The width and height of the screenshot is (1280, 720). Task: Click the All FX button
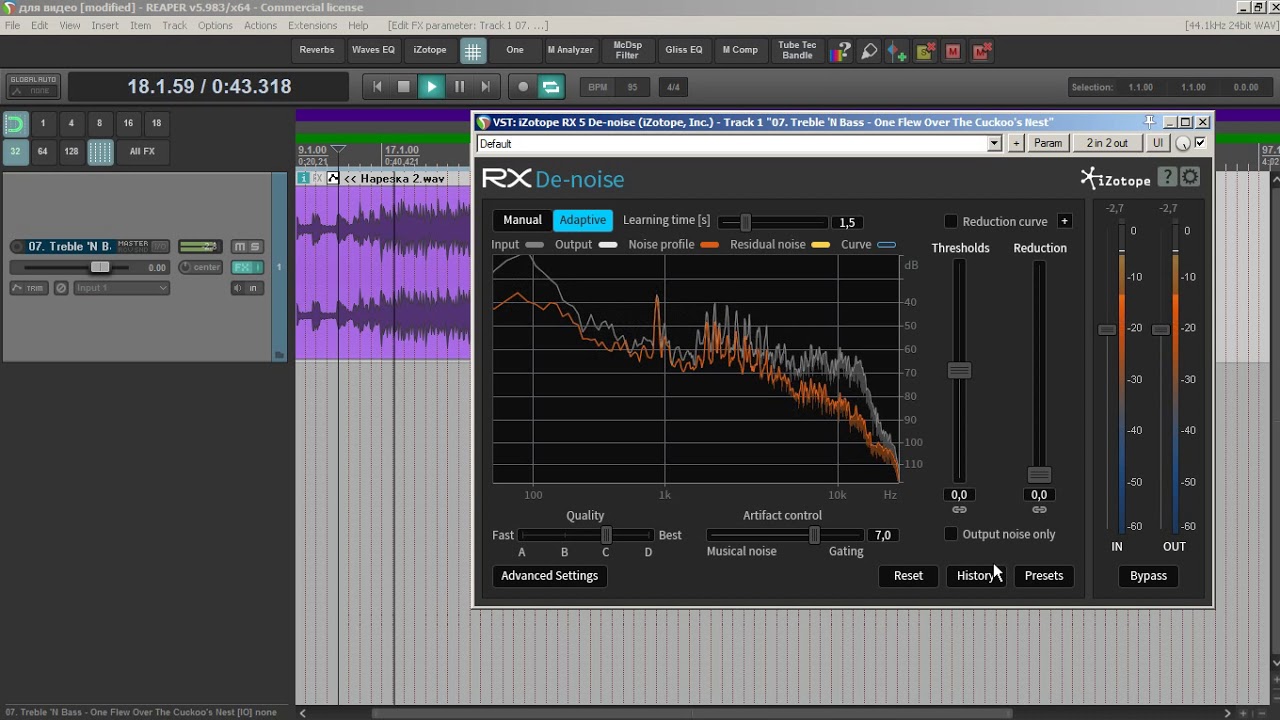pos(142,152)
